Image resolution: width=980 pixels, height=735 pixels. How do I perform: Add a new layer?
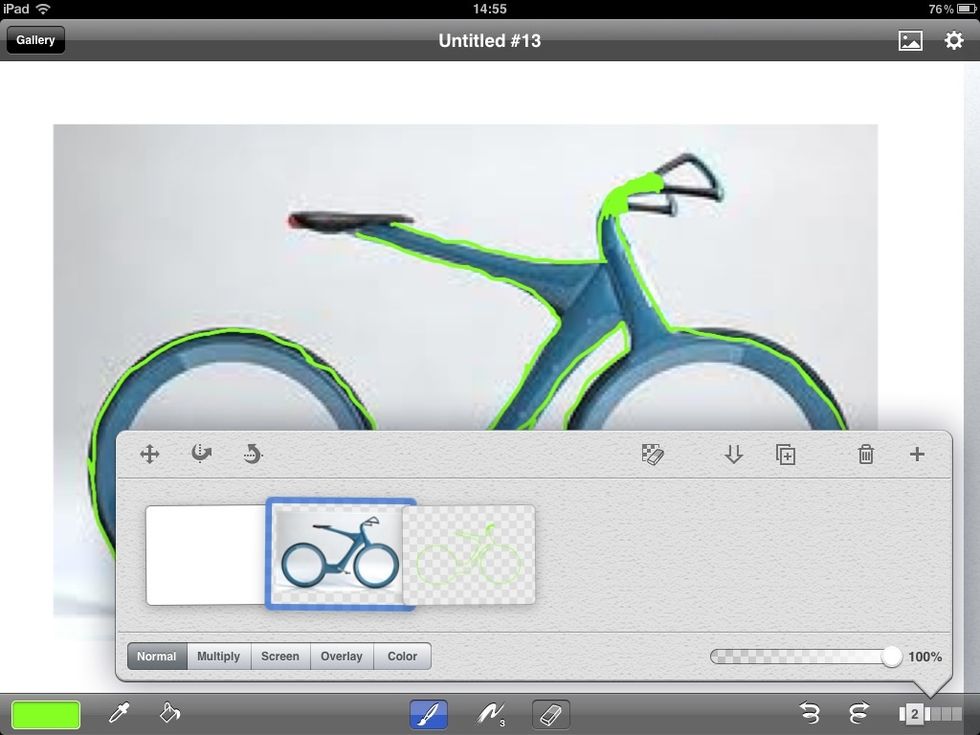916,454
